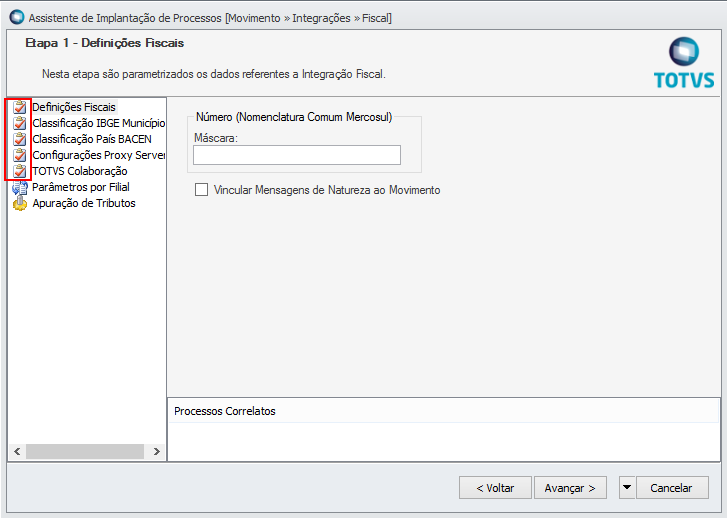Click the Avançar button
Viewport: 727px width, 518px height.
coord(570,487)
